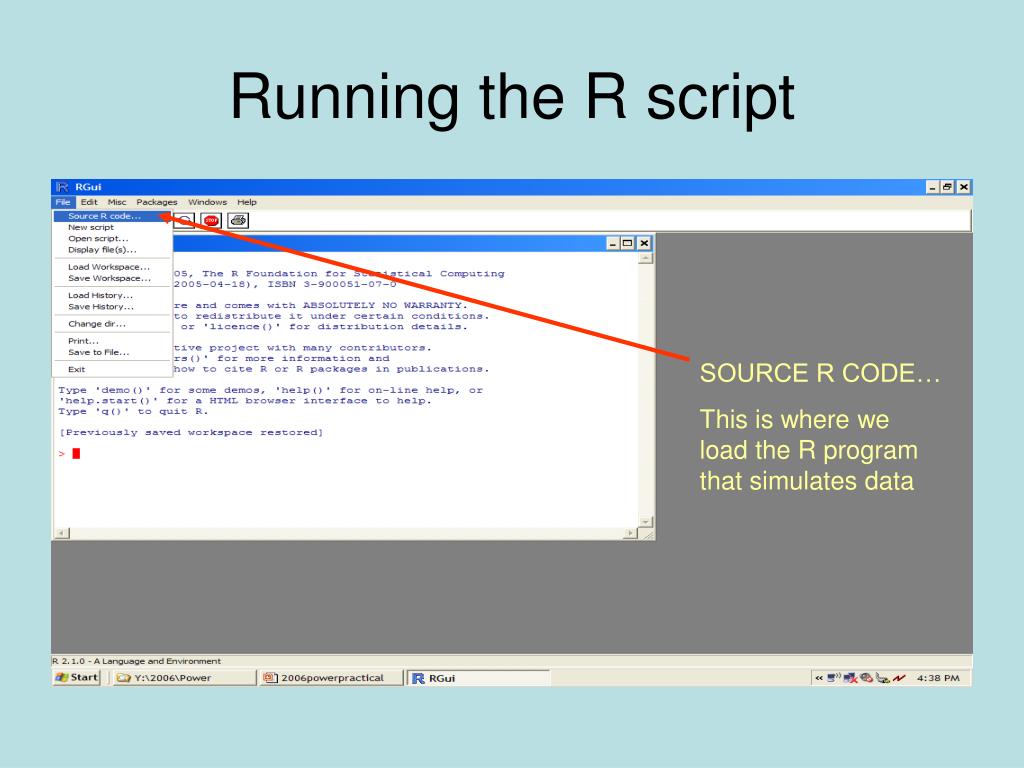
Task: Close the R Console child window
Action: (644, 244)
